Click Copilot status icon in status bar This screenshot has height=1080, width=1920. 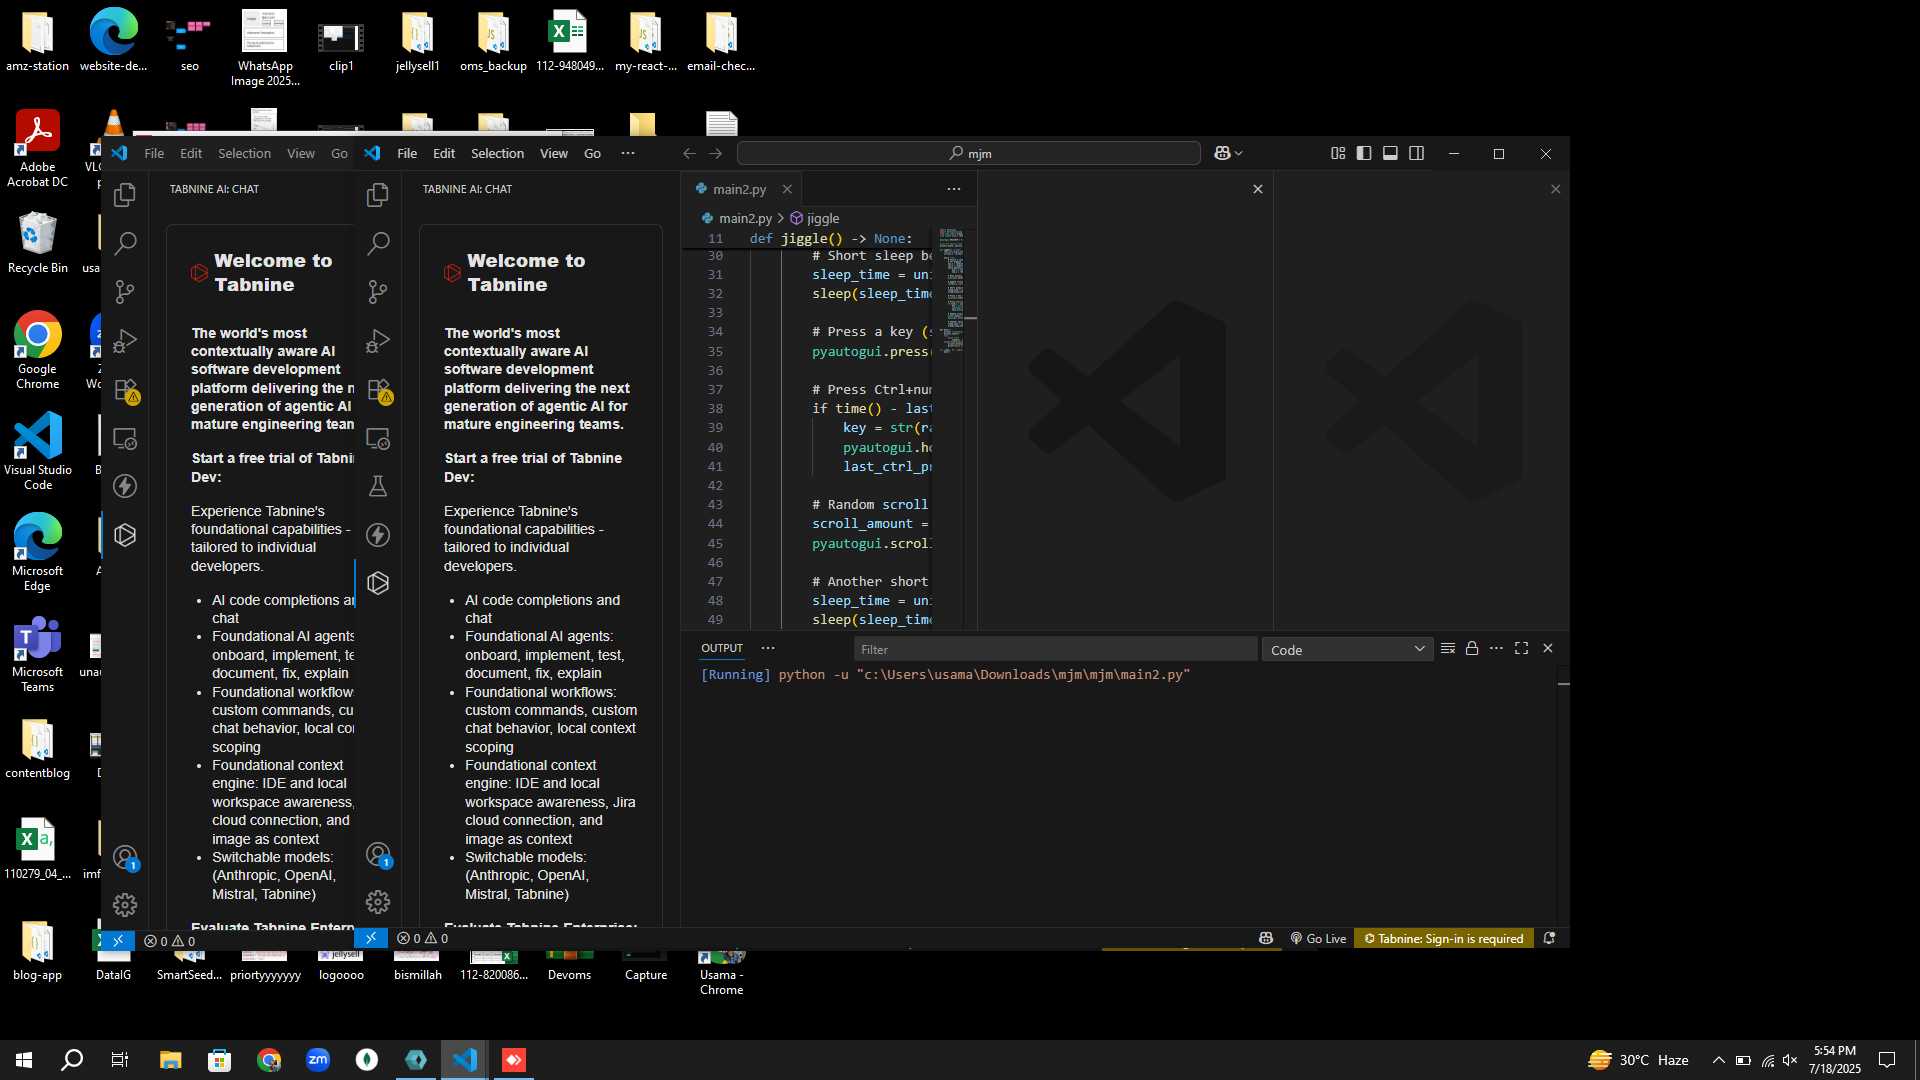click(1266, 938)
